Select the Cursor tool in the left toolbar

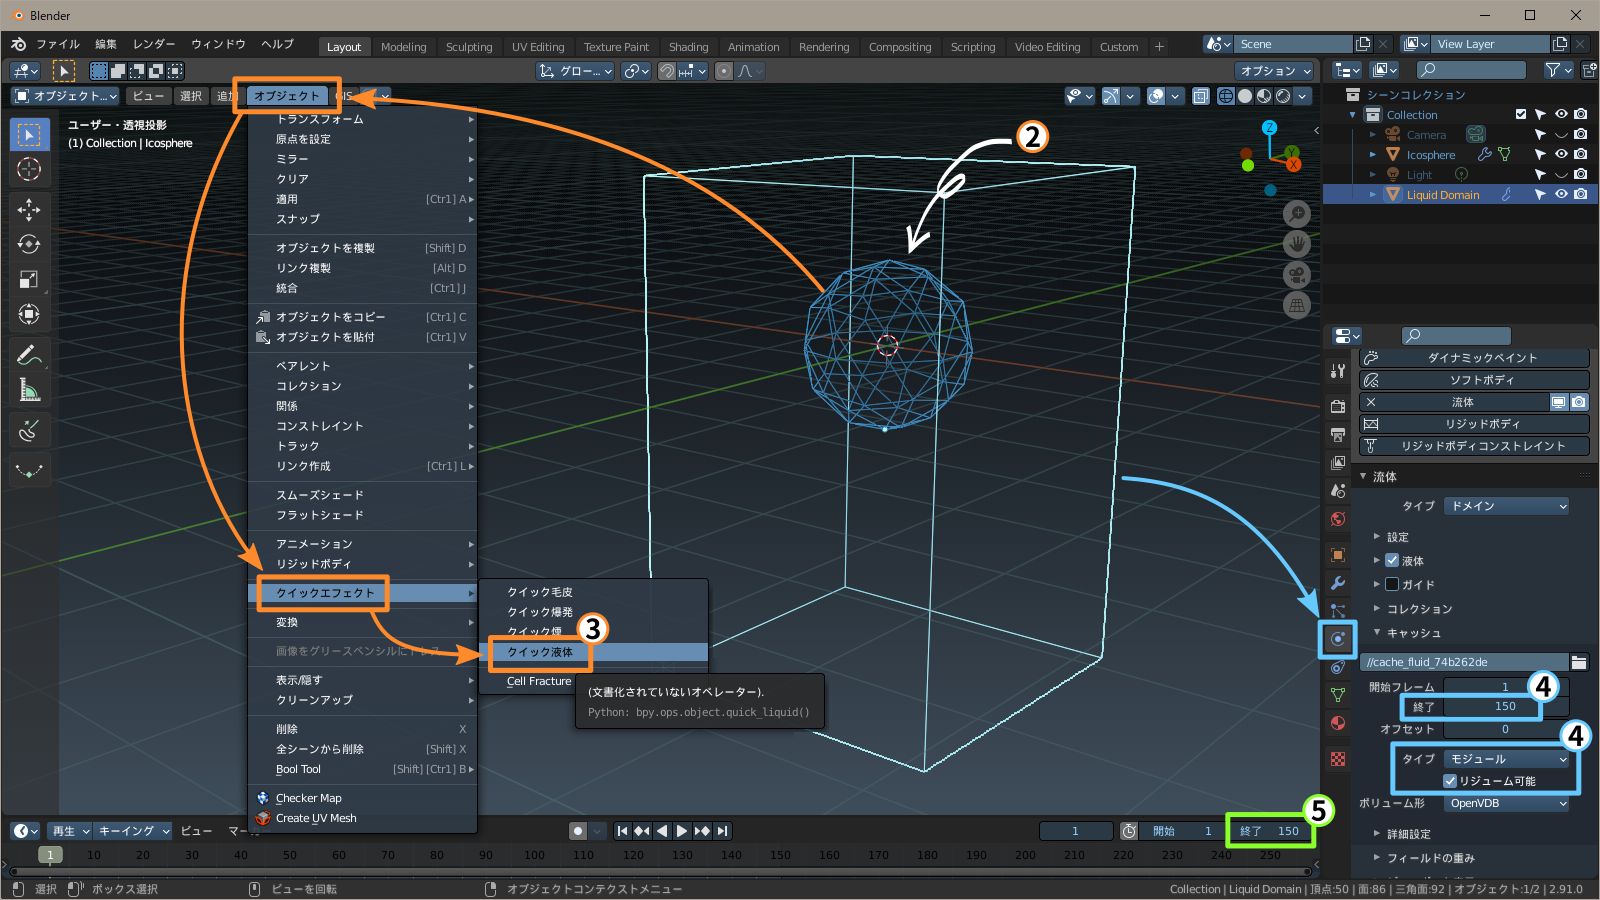click(29, 169)
